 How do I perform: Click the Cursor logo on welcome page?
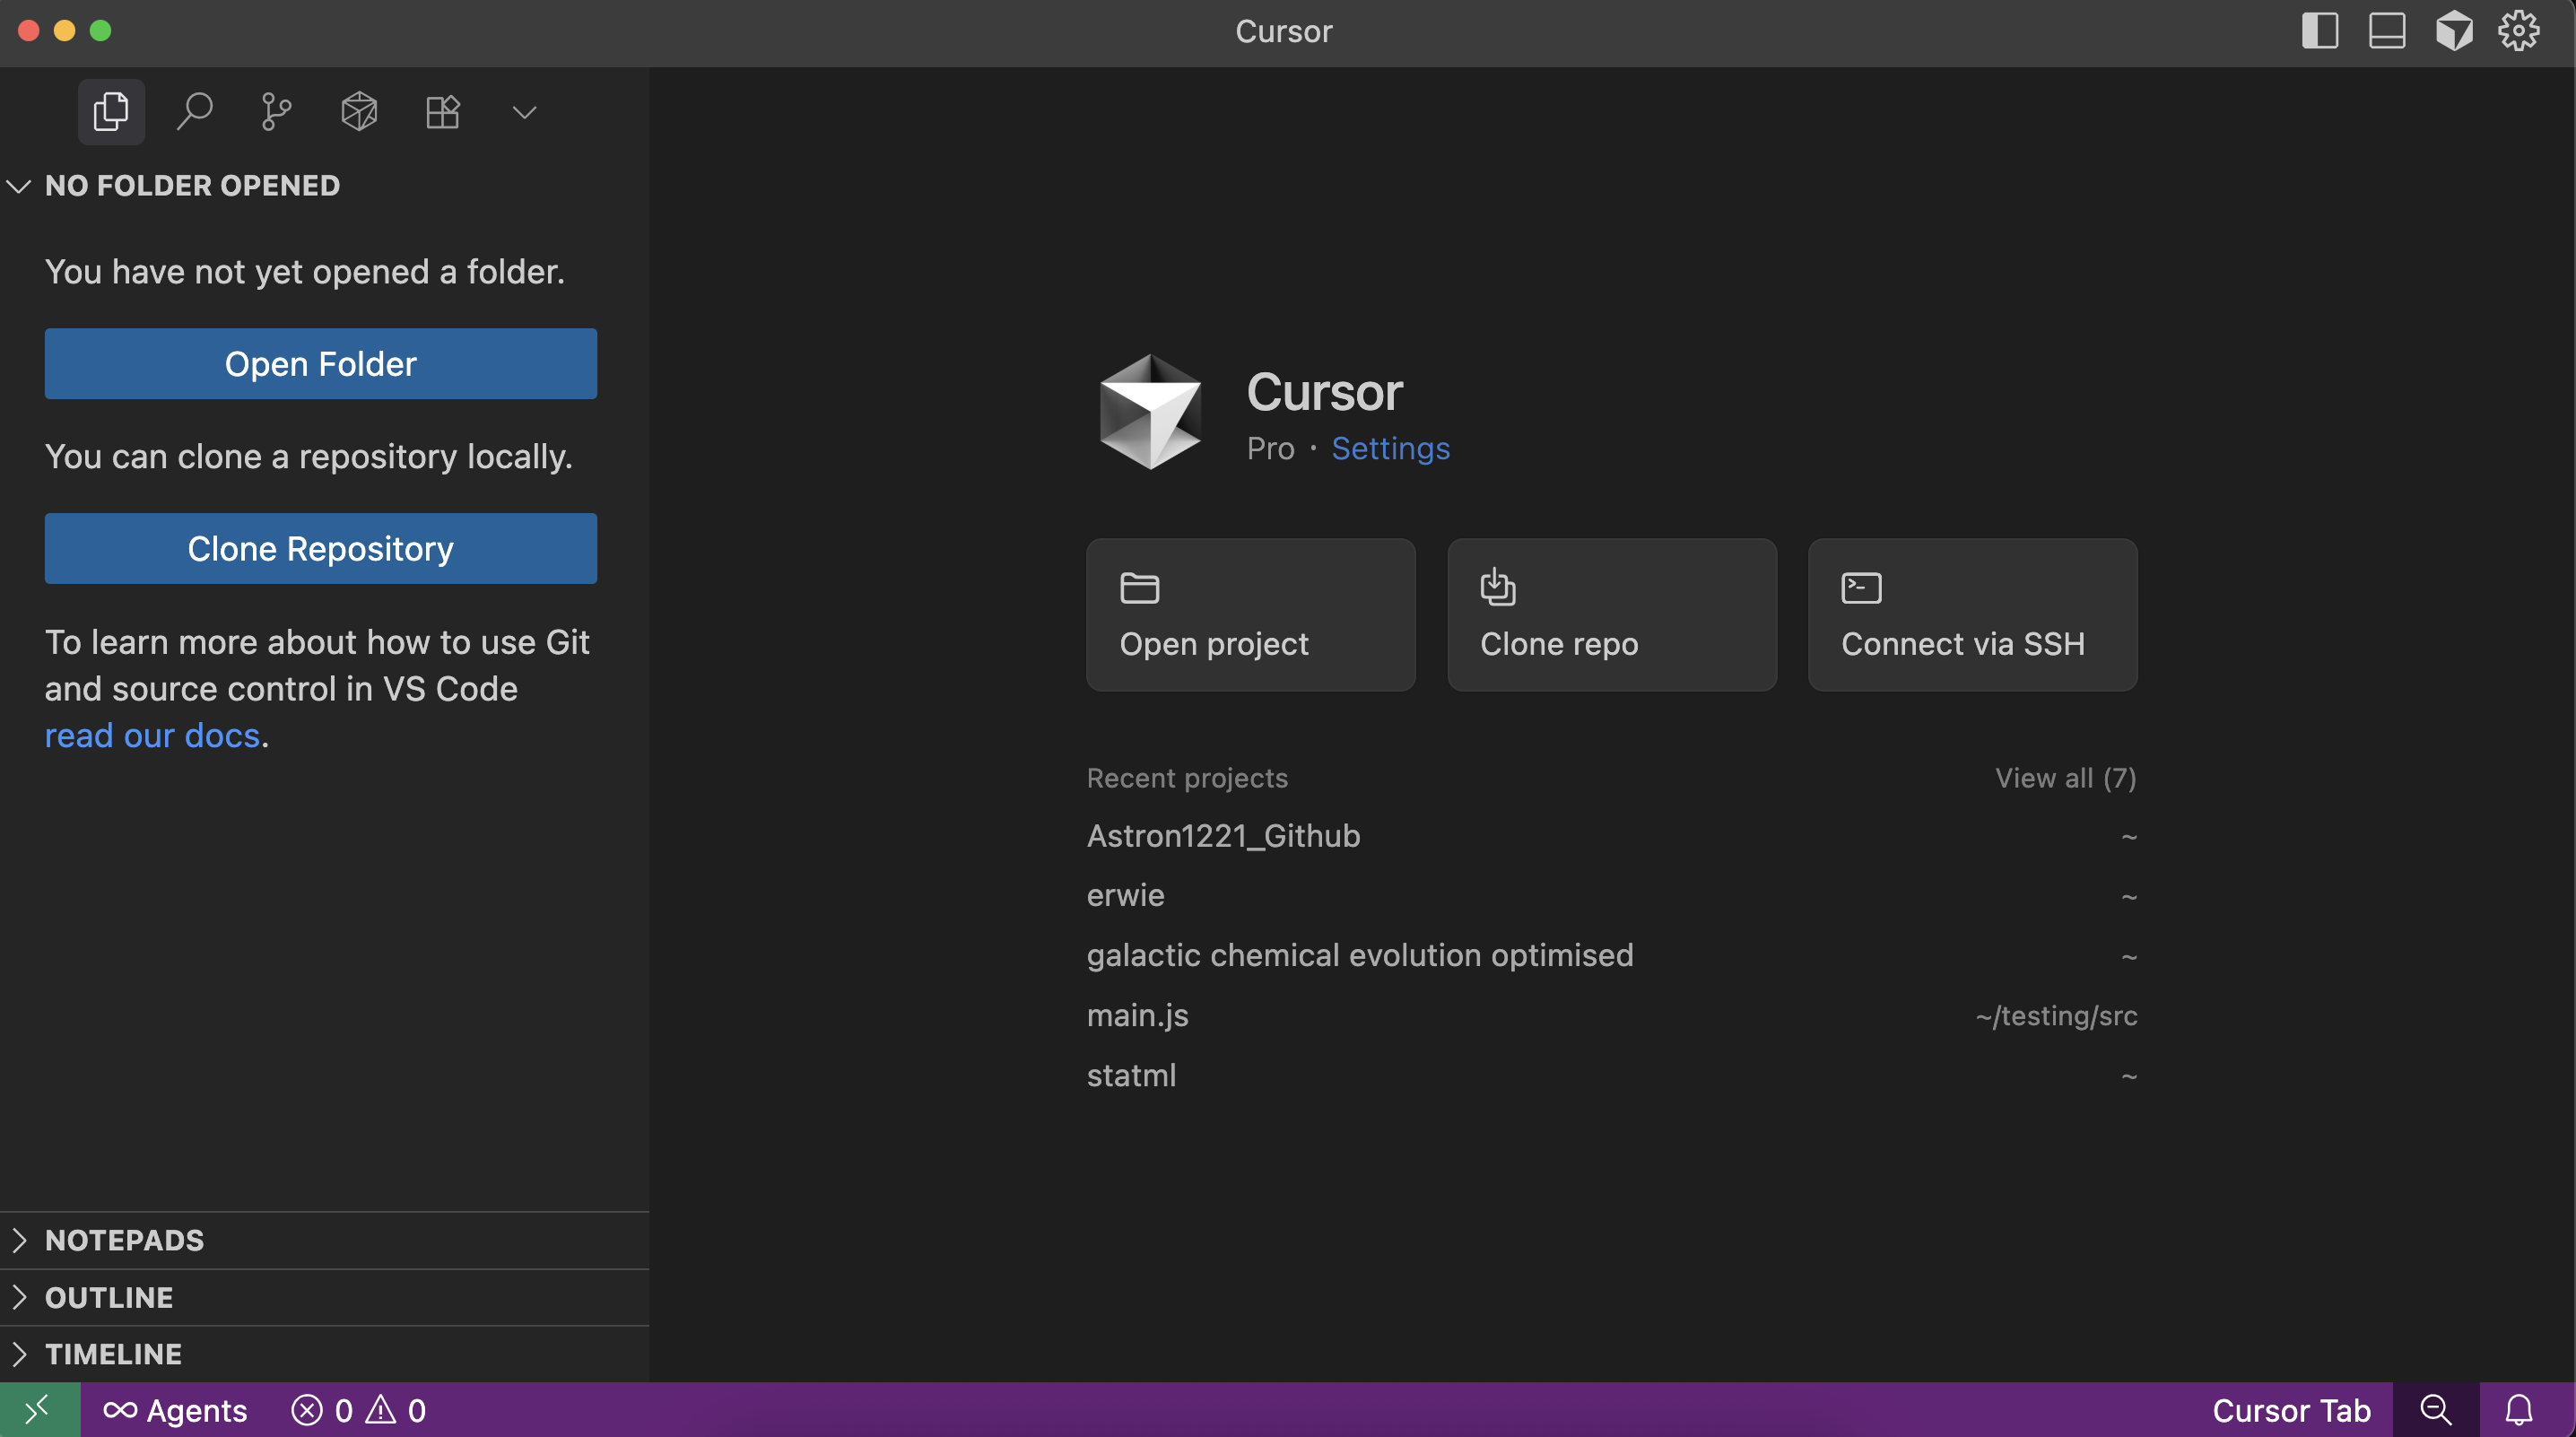(1151, 412)
